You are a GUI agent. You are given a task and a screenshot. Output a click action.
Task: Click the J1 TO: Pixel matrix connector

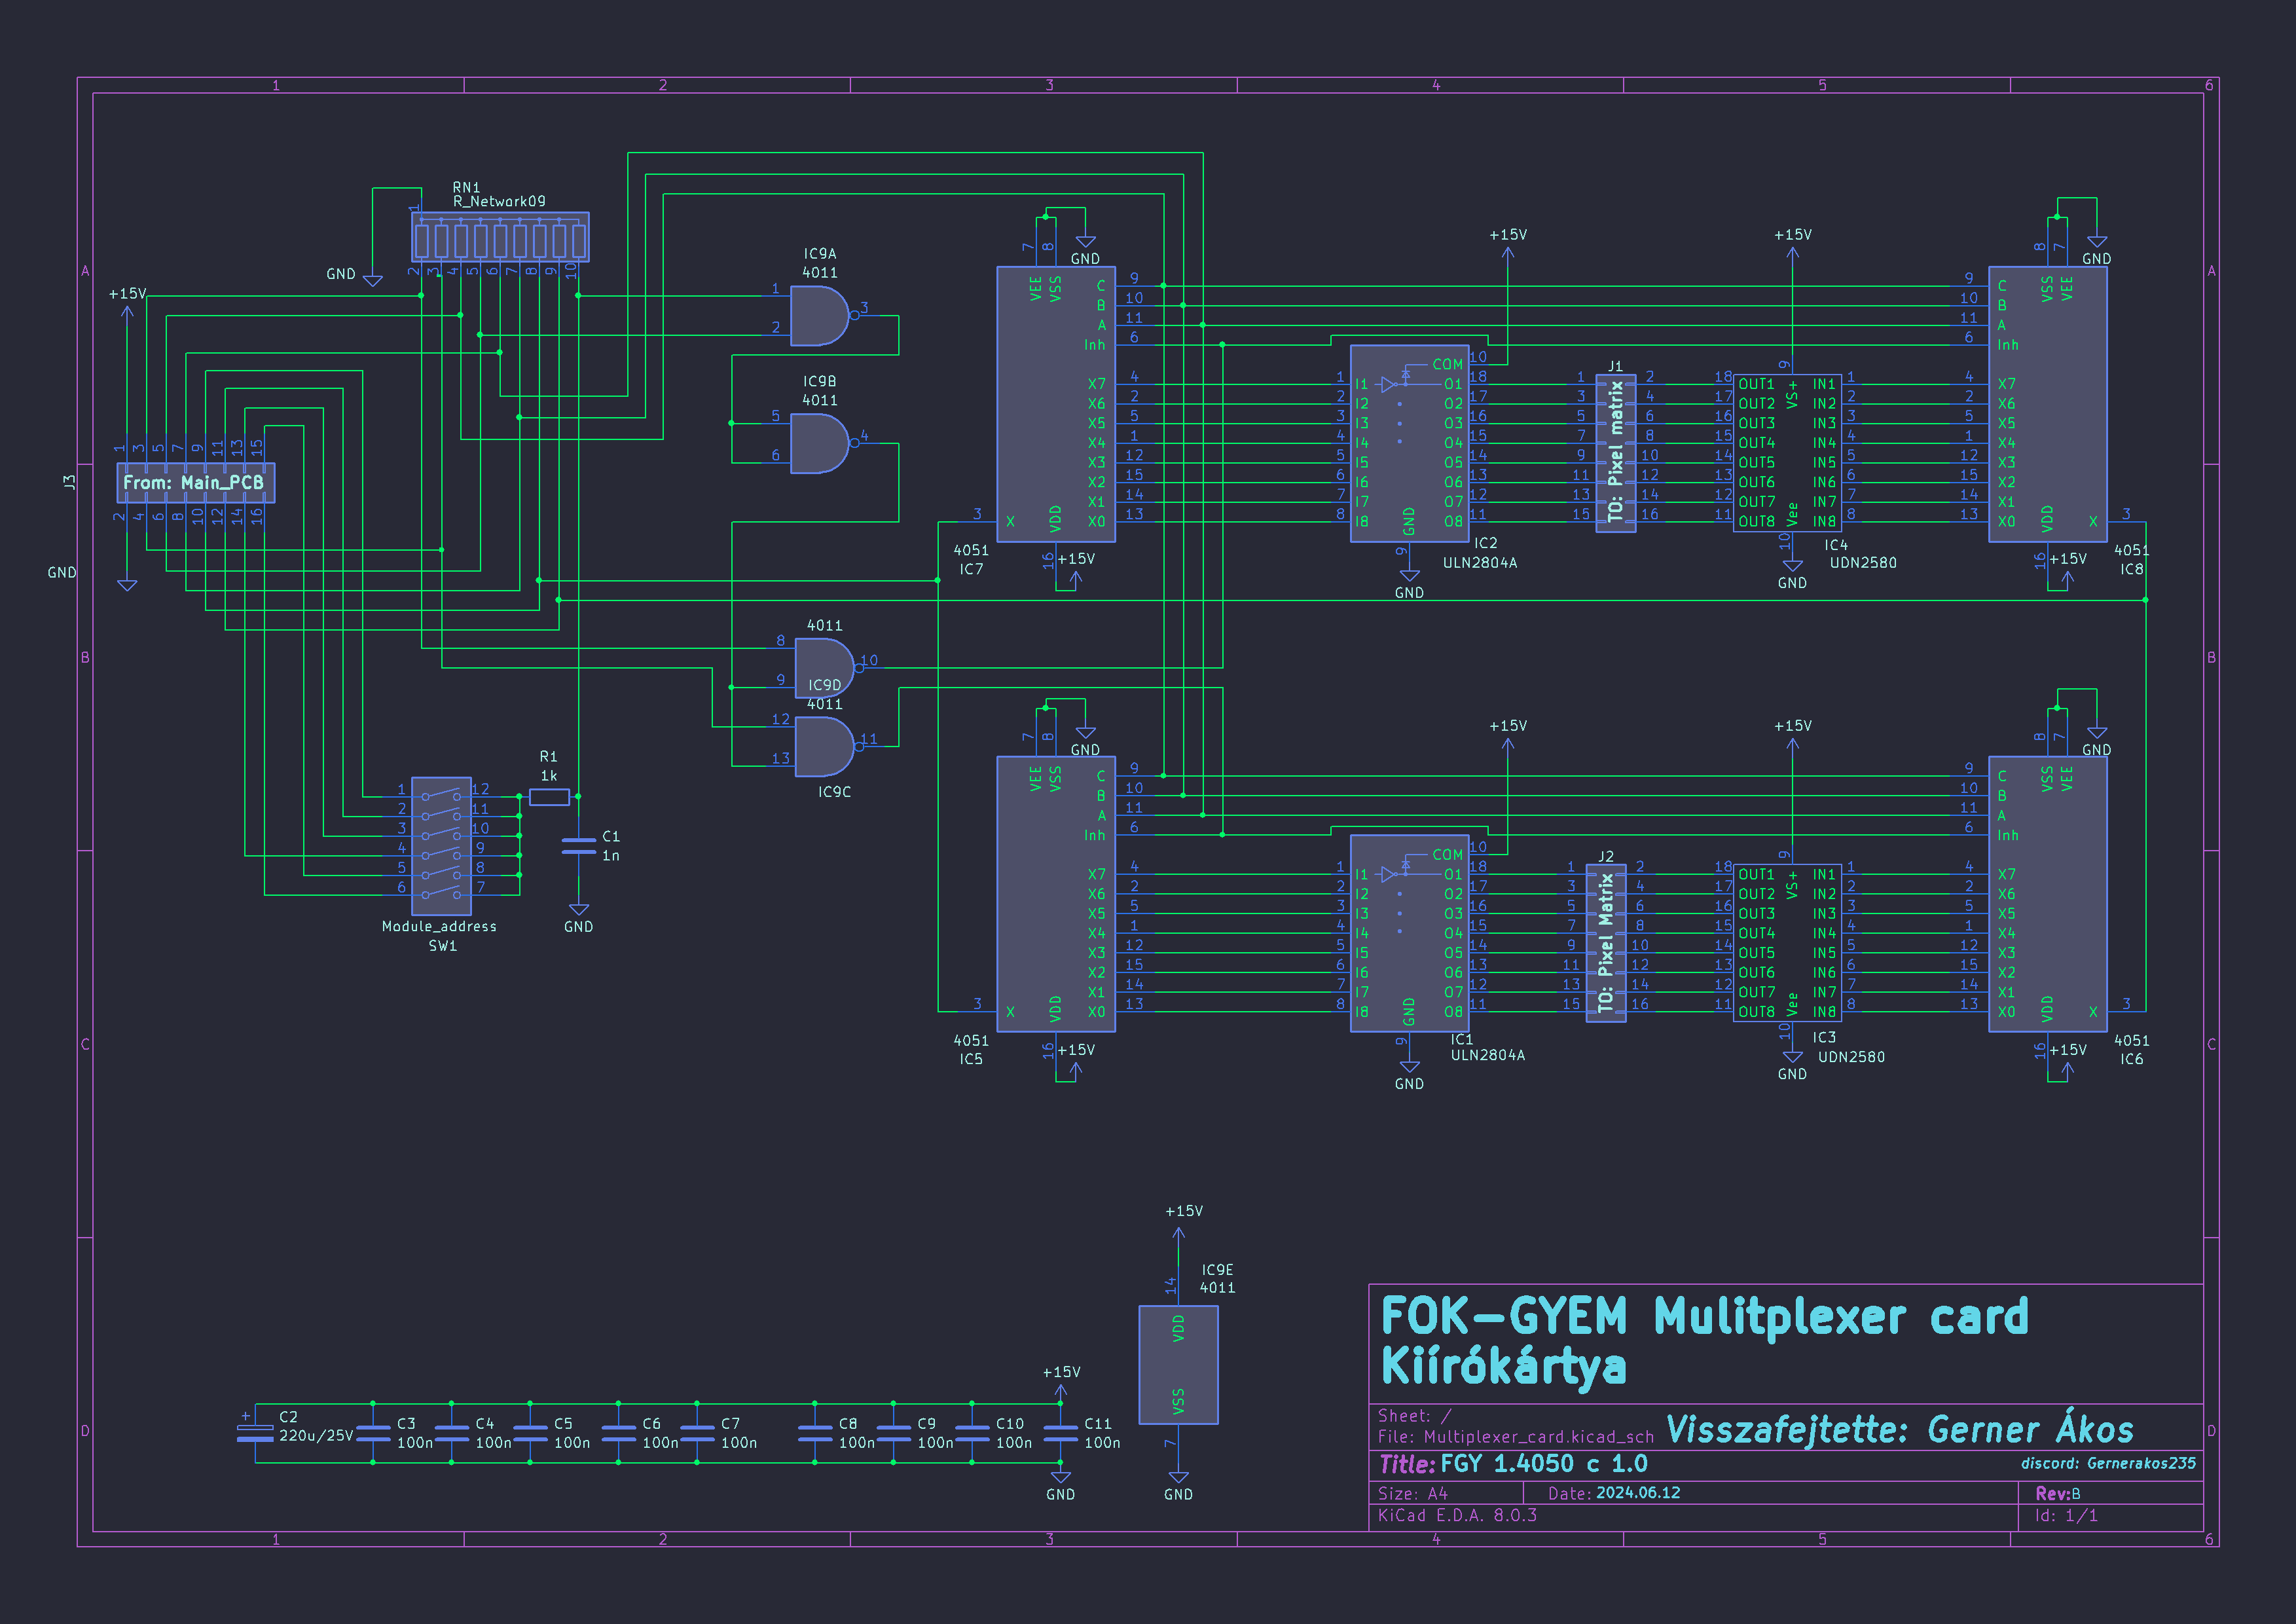[1615, 453]
